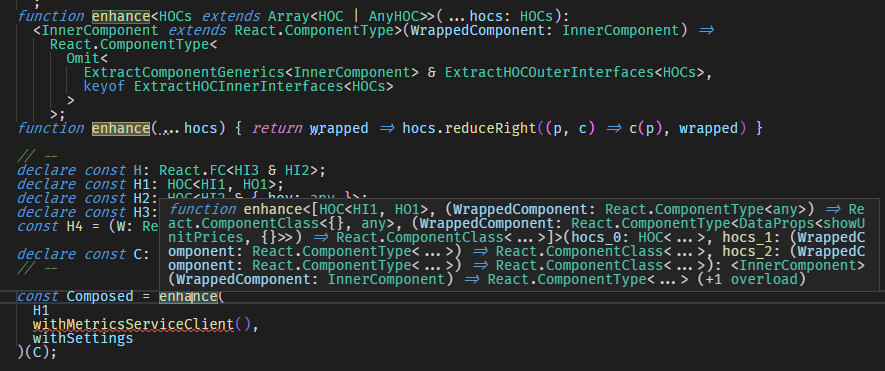Click the H4 constant name
Viewport: 885px width, 371px height.
[x=75, y=226]
